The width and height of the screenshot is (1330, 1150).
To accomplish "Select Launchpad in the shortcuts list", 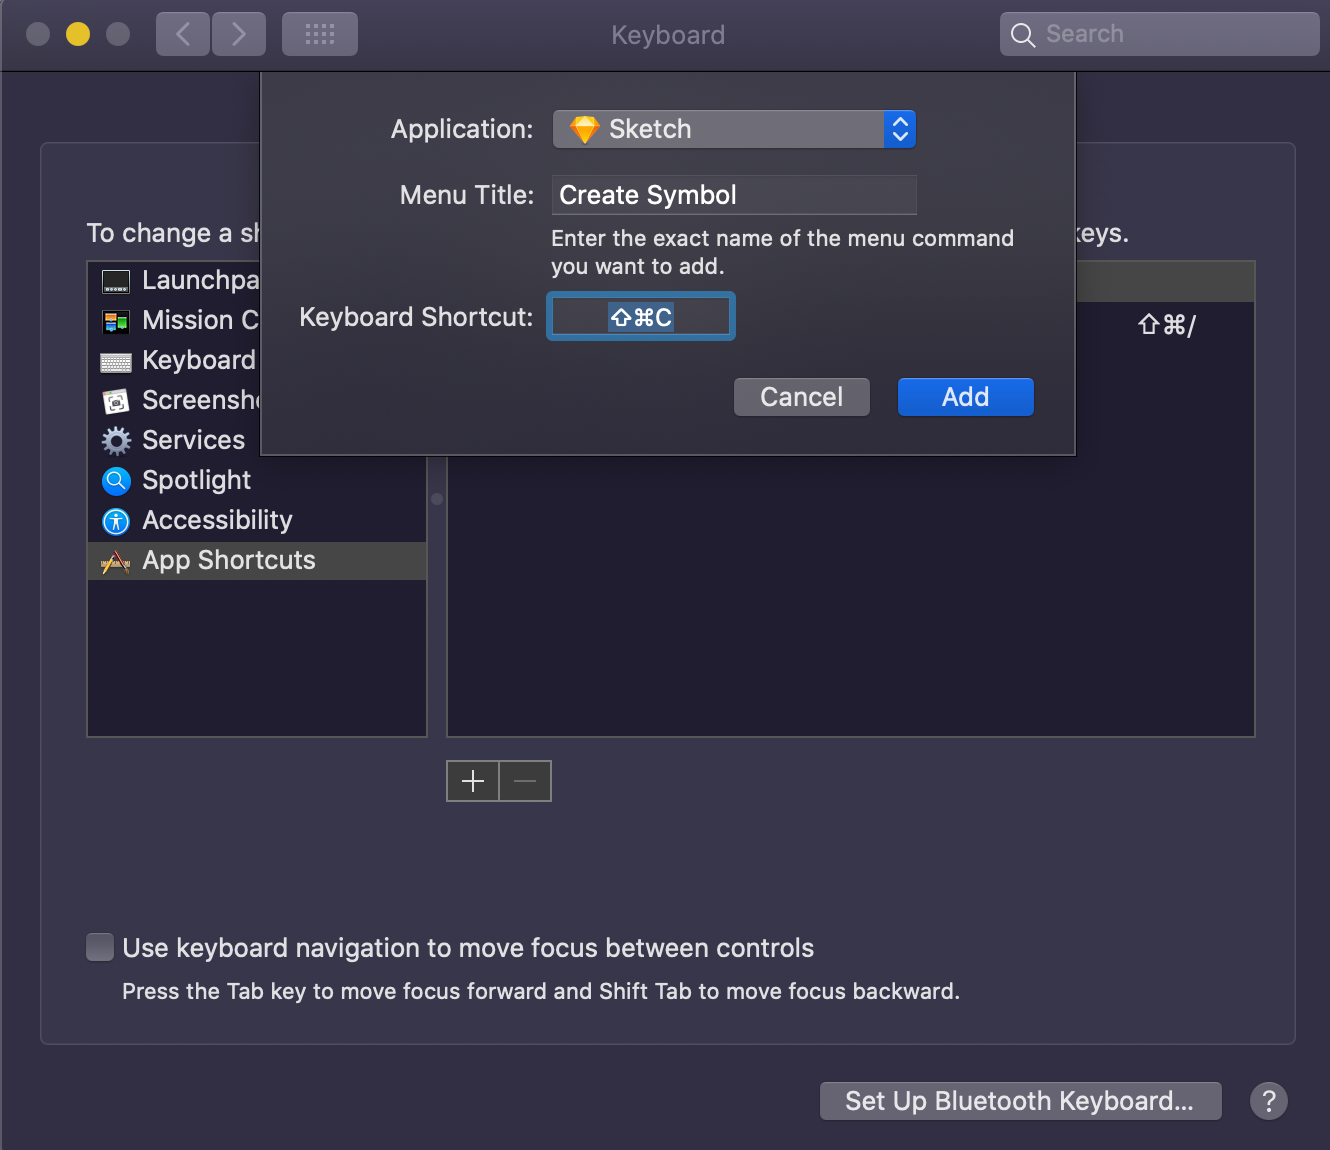I will (x=175, y=281).
